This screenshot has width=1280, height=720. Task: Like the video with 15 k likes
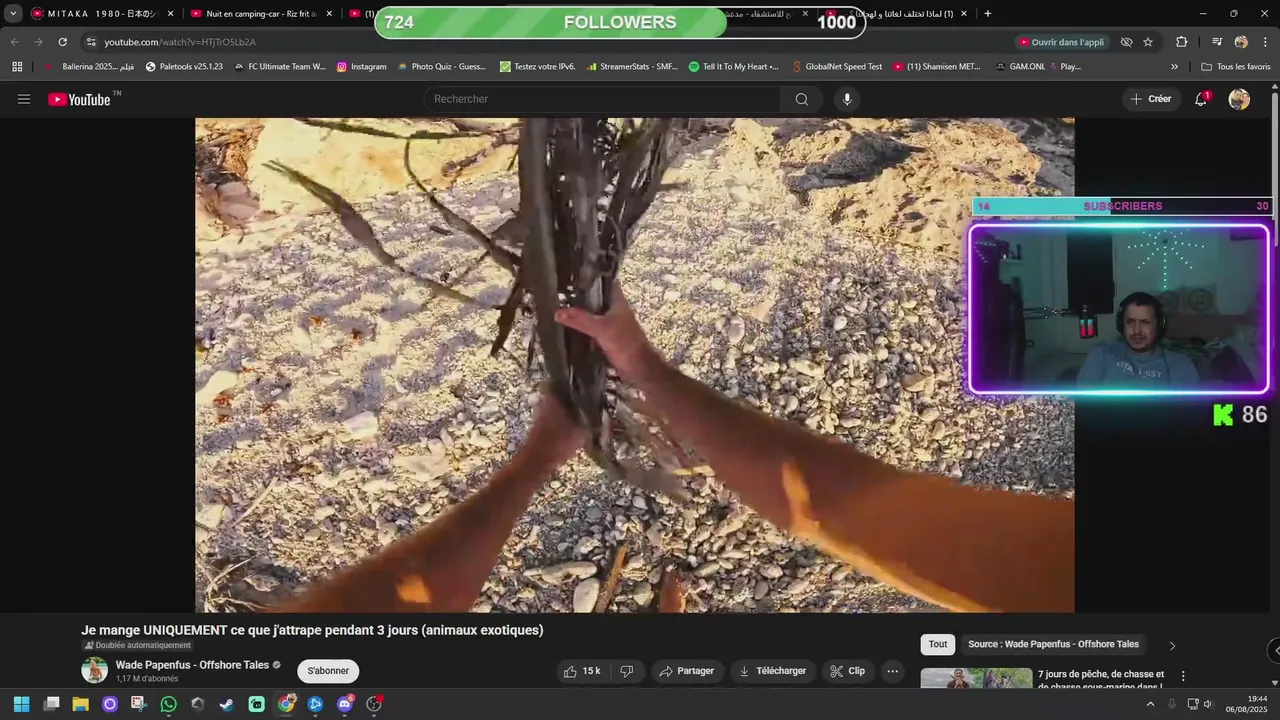point(582,671)
